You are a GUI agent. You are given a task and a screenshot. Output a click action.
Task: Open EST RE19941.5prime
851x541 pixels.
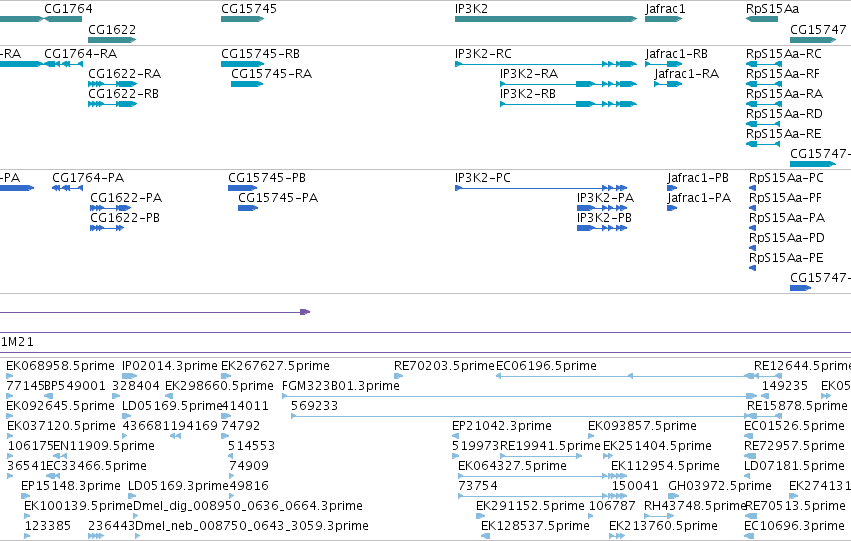pyautogui.click(x=550, y=446)
